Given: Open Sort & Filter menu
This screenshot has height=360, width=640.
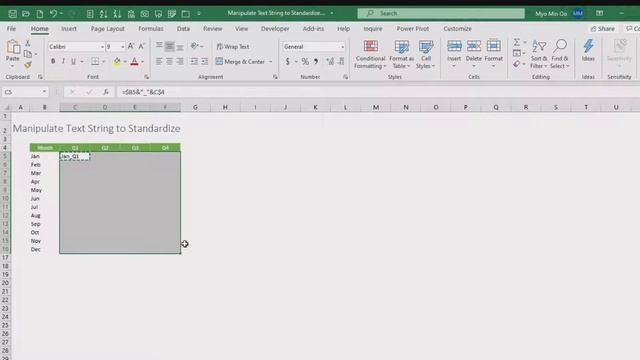Looking at the screenshot, I should (x=539, y=54).
